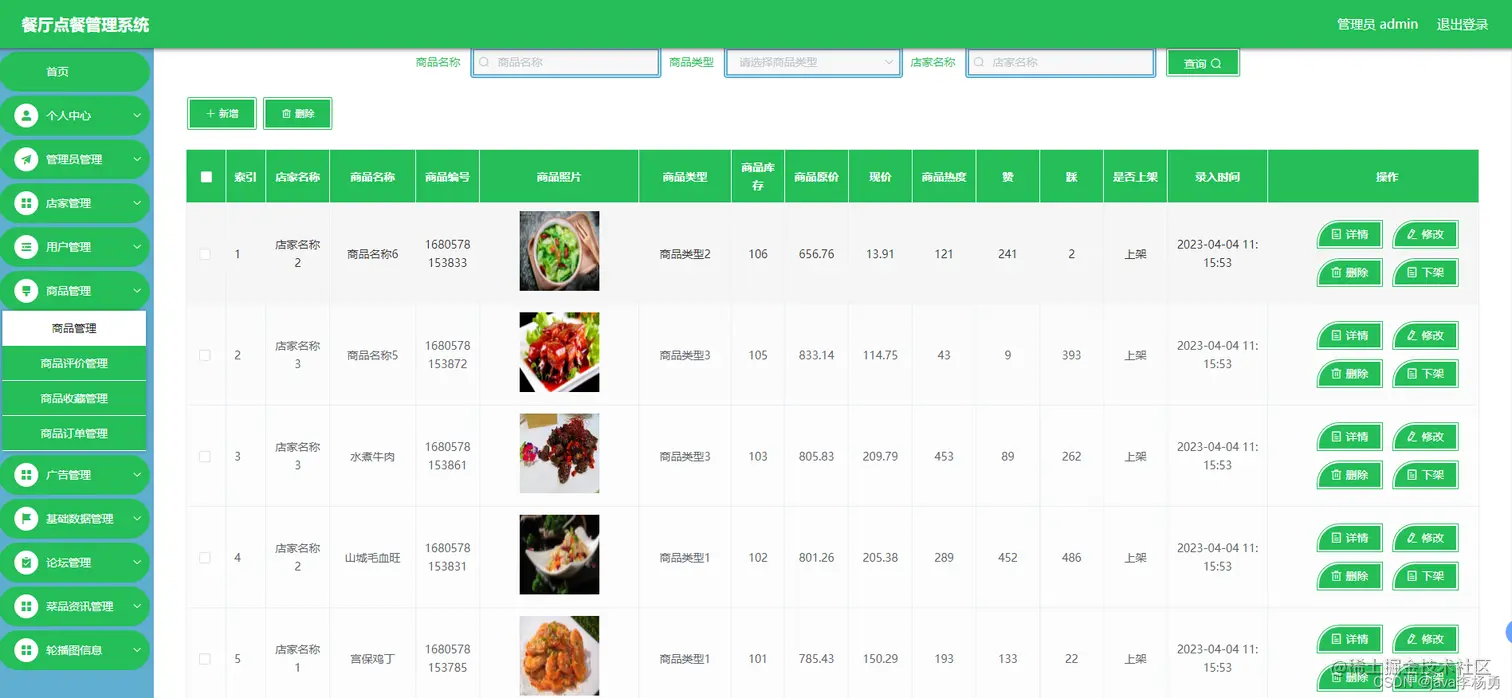1512x698 pixels.
Task: Open 详情 for 商品名称5 row
Action: click(x=1349, y=335)
